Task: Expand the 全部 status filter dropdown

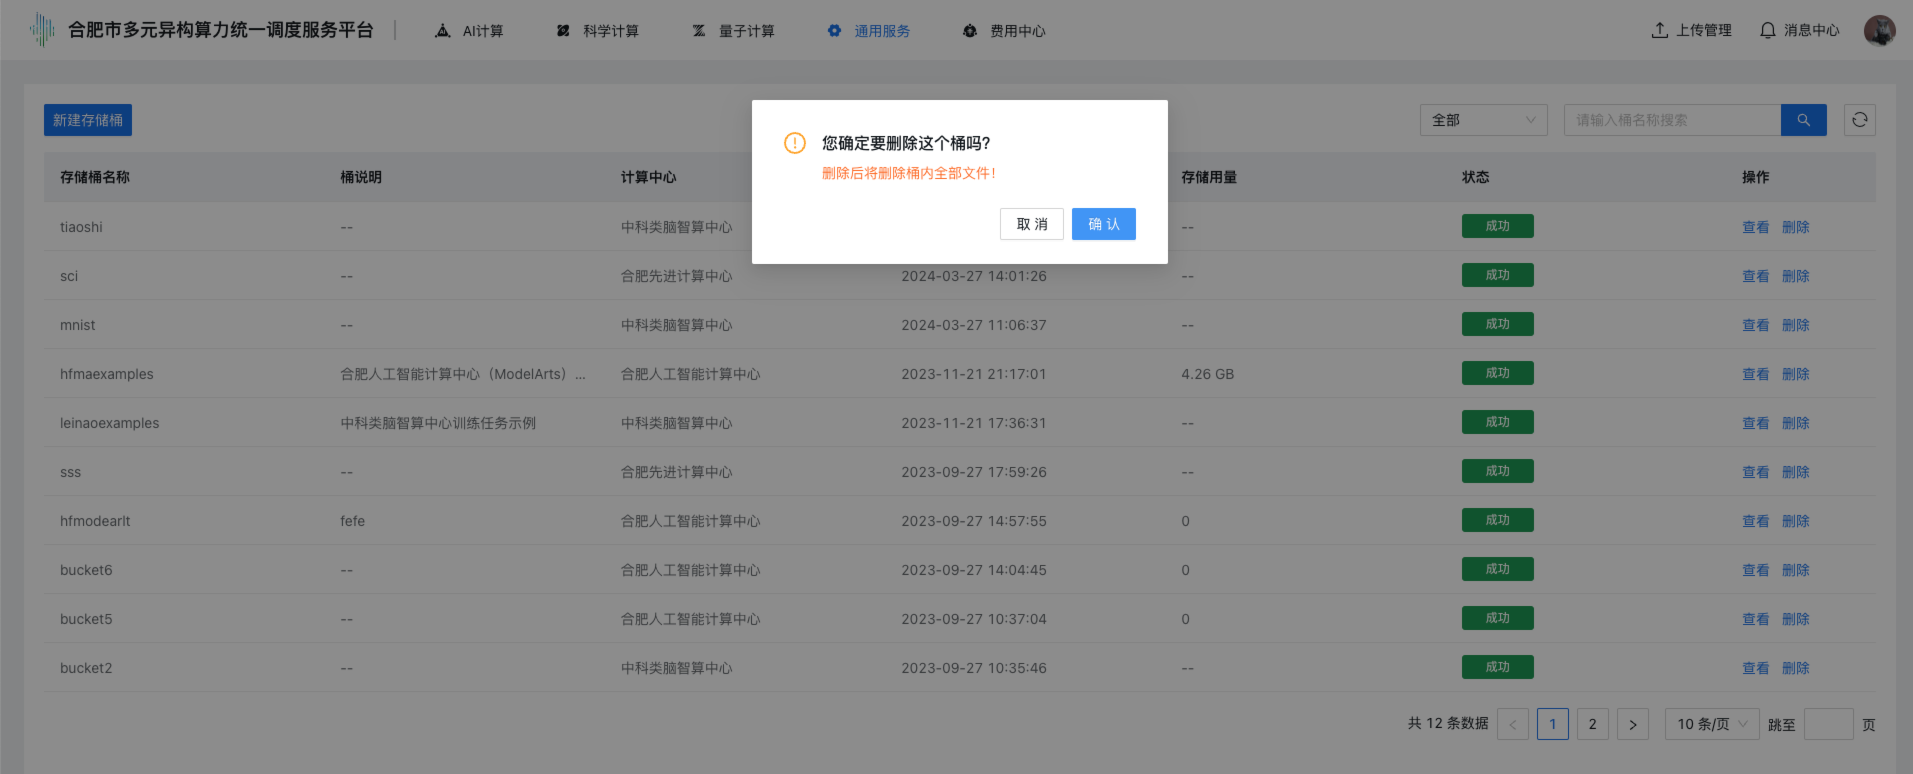Action: pyautogui.click(x=1483, y=120)
